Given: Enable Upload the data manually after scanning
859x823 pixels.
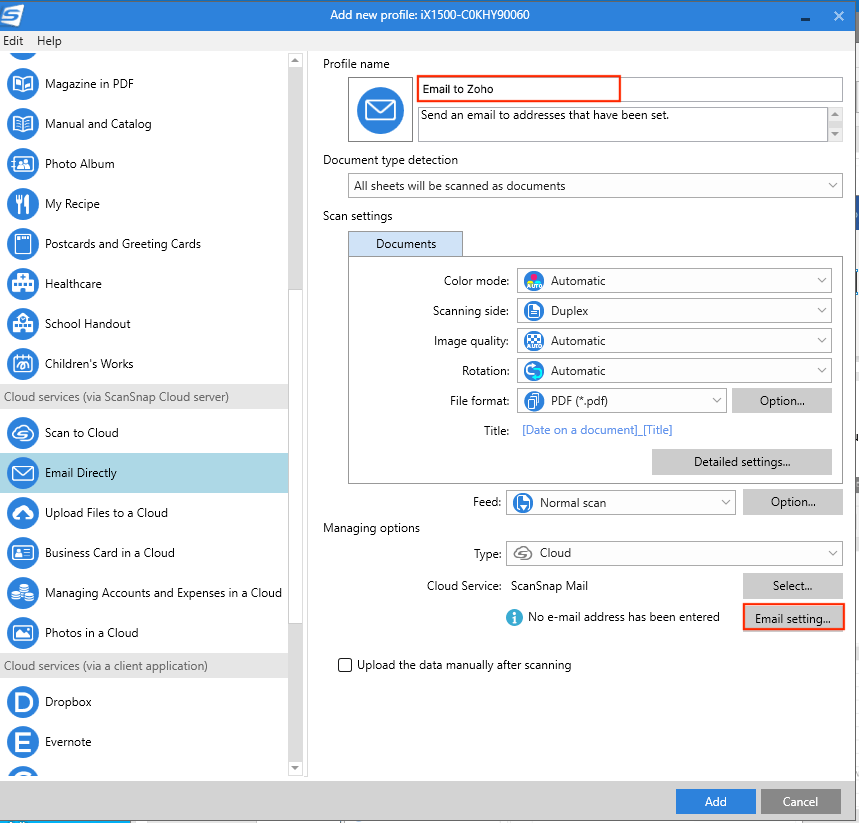Looking at the screenshot, I should tap(345, 665).
